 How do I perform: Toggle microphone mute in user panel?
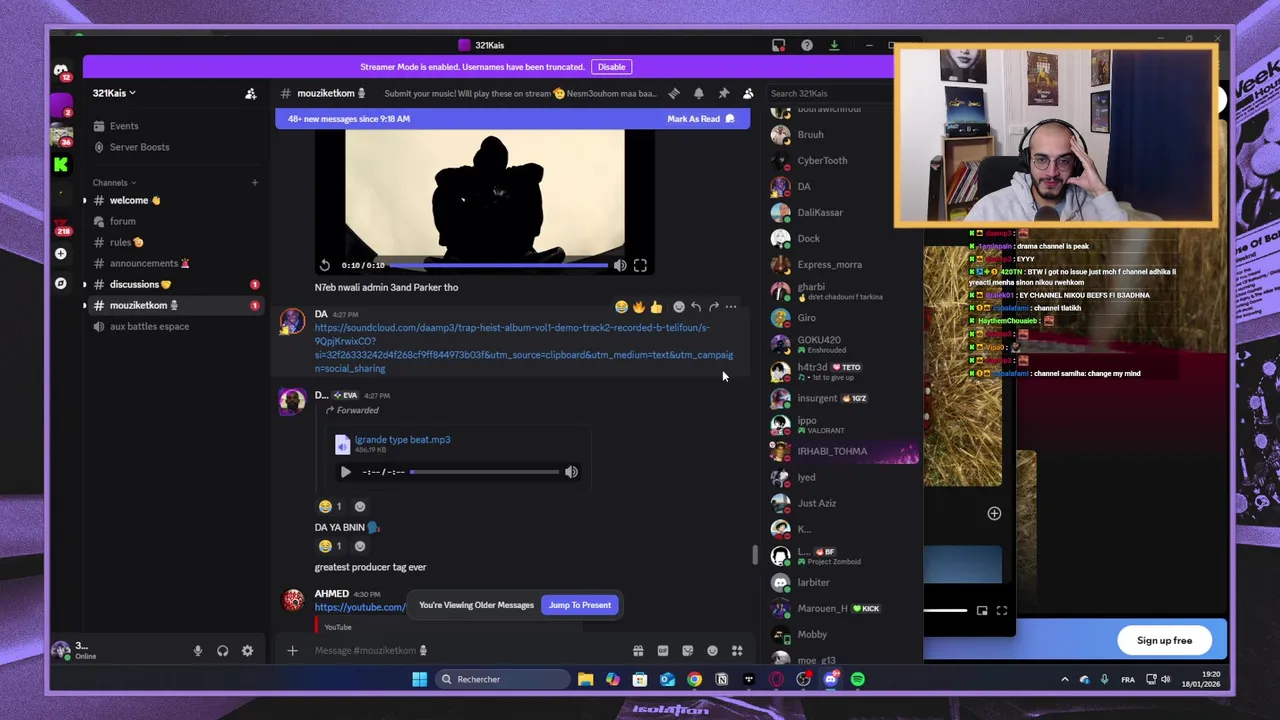[198, 651]
